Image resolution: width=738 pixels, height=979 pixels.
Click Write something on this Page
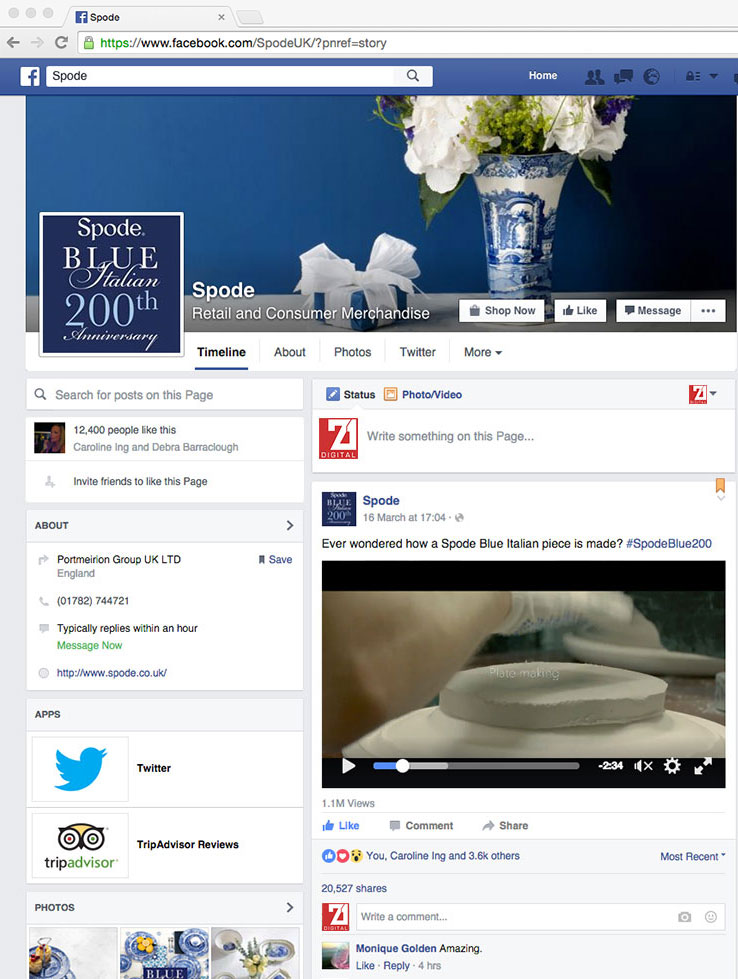(x=450, y=436)
